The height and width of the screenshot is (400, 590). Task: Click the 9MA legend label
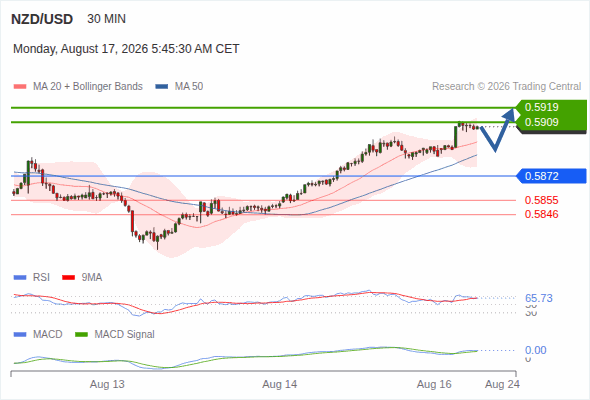(x=92, y=278)
